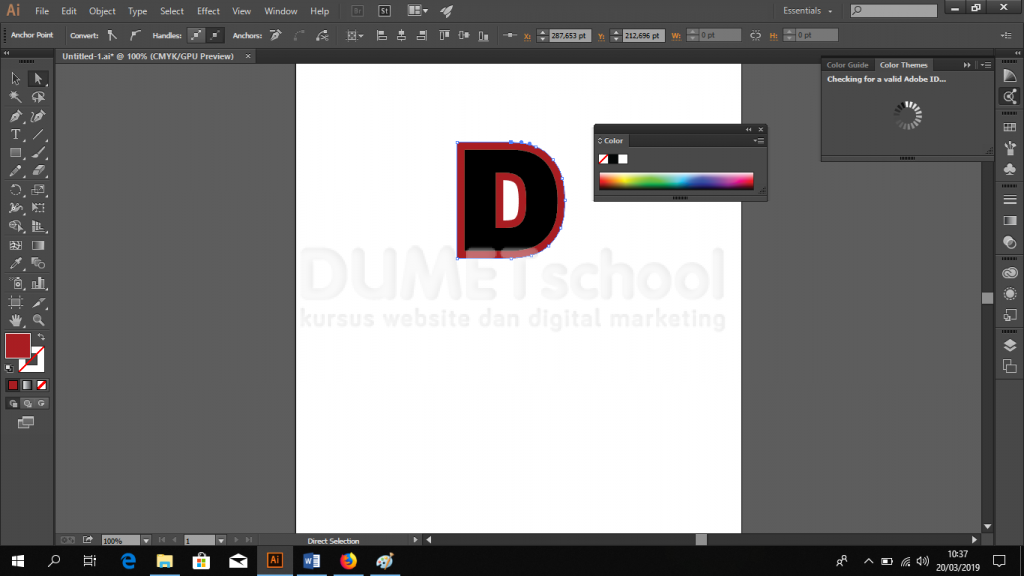Select the Perspective Grid tool
The width and height of the screenshot is (1024, 576).
tap(38, 227)
